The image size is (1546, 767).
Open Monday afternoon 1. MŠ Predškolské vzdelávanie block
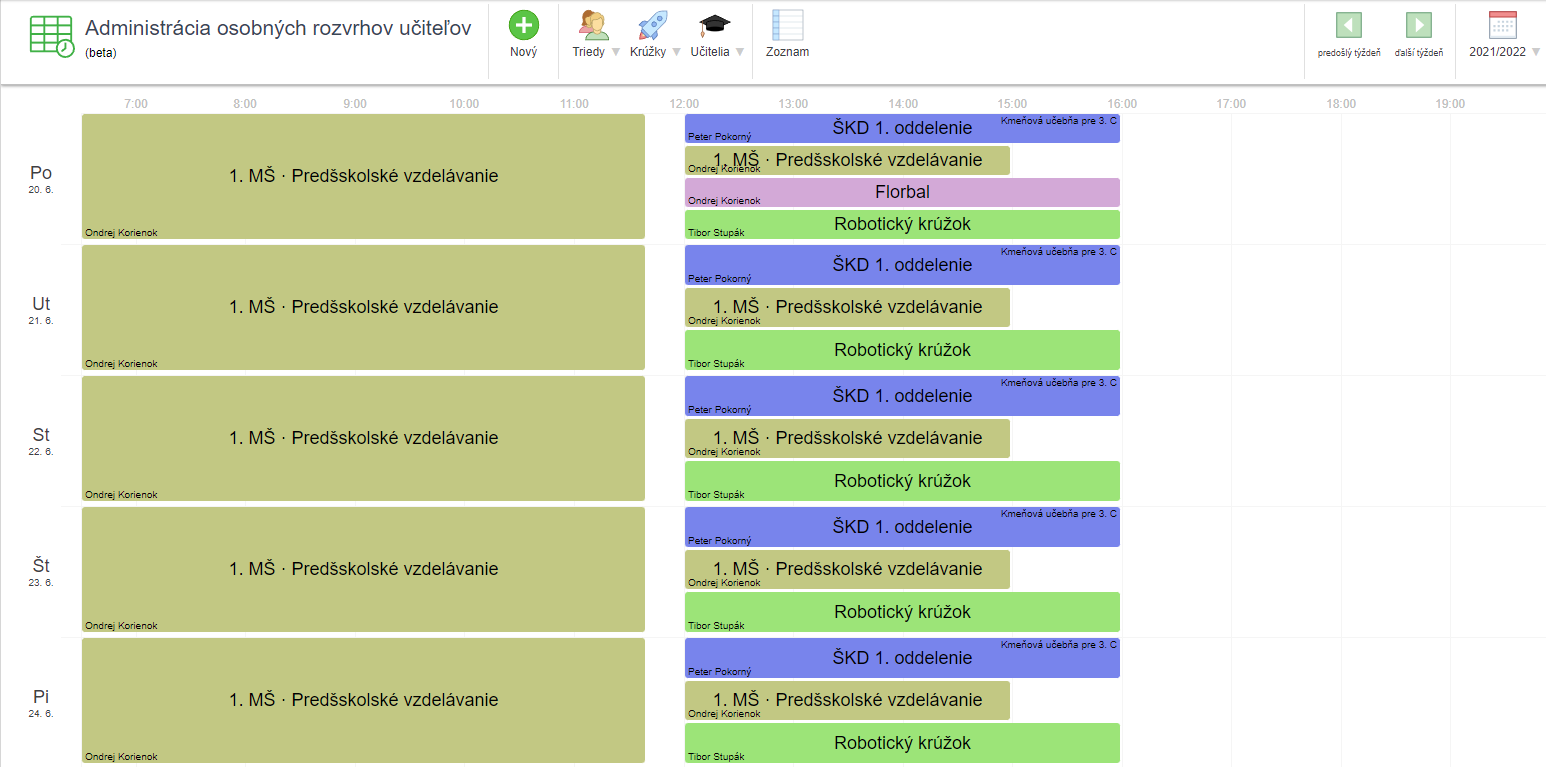point(847,160)
